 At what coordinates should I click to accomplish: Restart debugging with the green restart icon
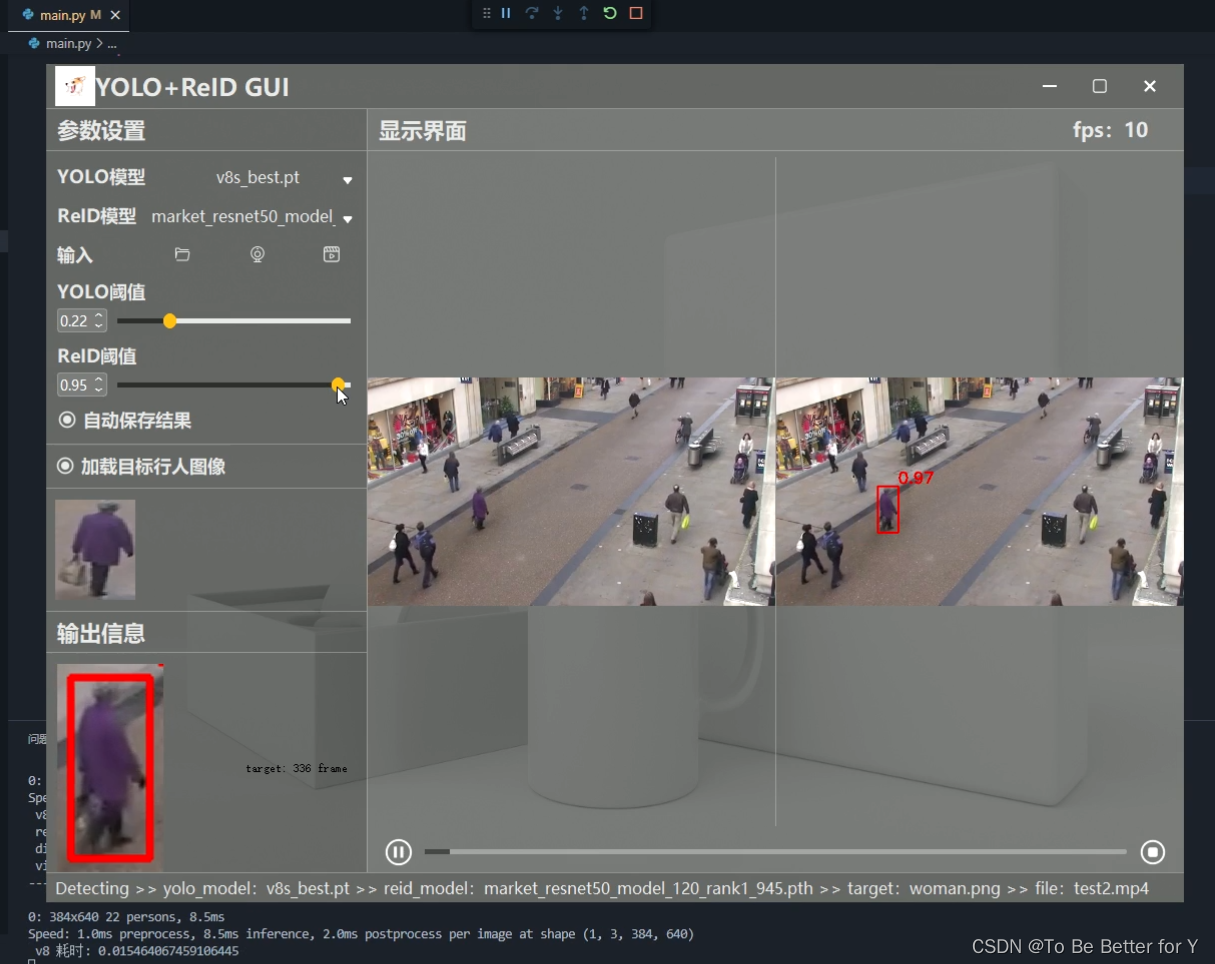tap(609, 13)
